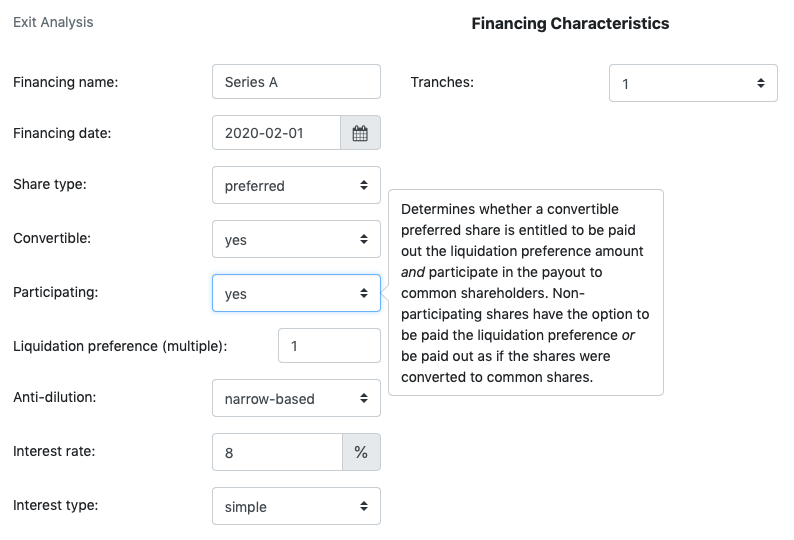This screenshot has height=540, width=794.
Task: Click the Liquidation preference multiple input
Action: click(329, 345)
